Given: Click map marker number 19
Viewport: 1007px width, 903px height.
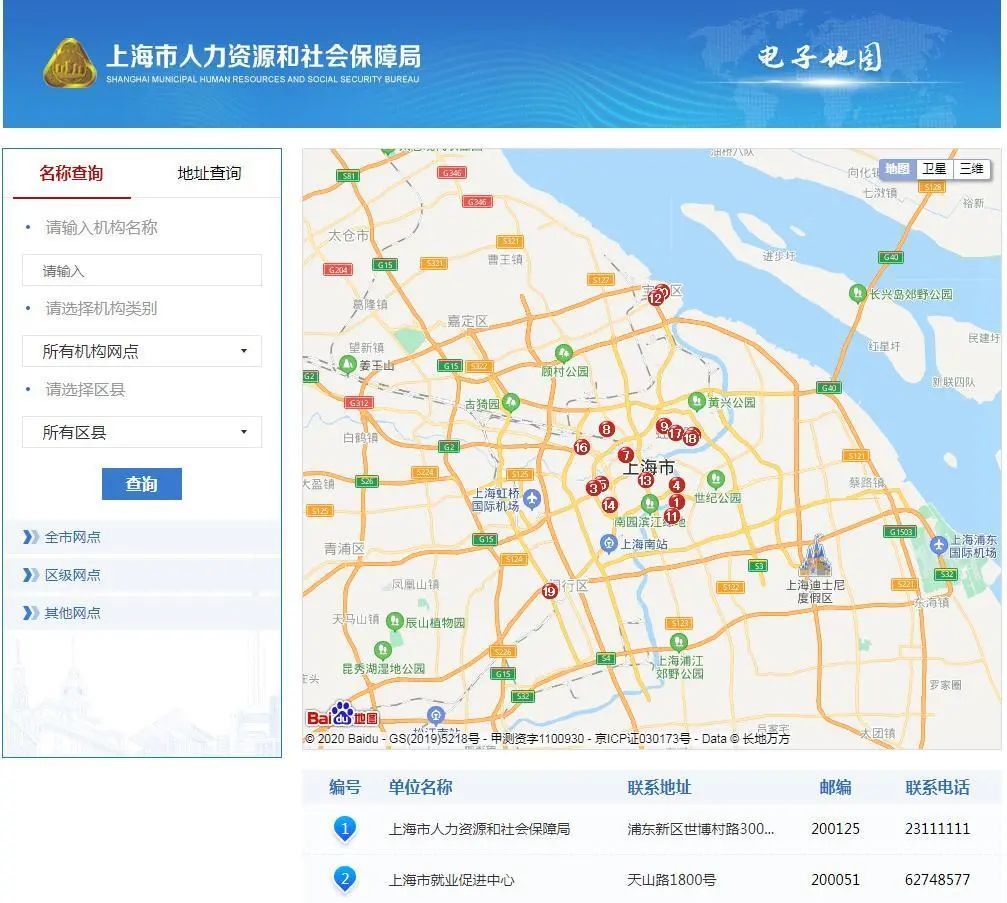Looking at the screenshot, I should (549, 591).
